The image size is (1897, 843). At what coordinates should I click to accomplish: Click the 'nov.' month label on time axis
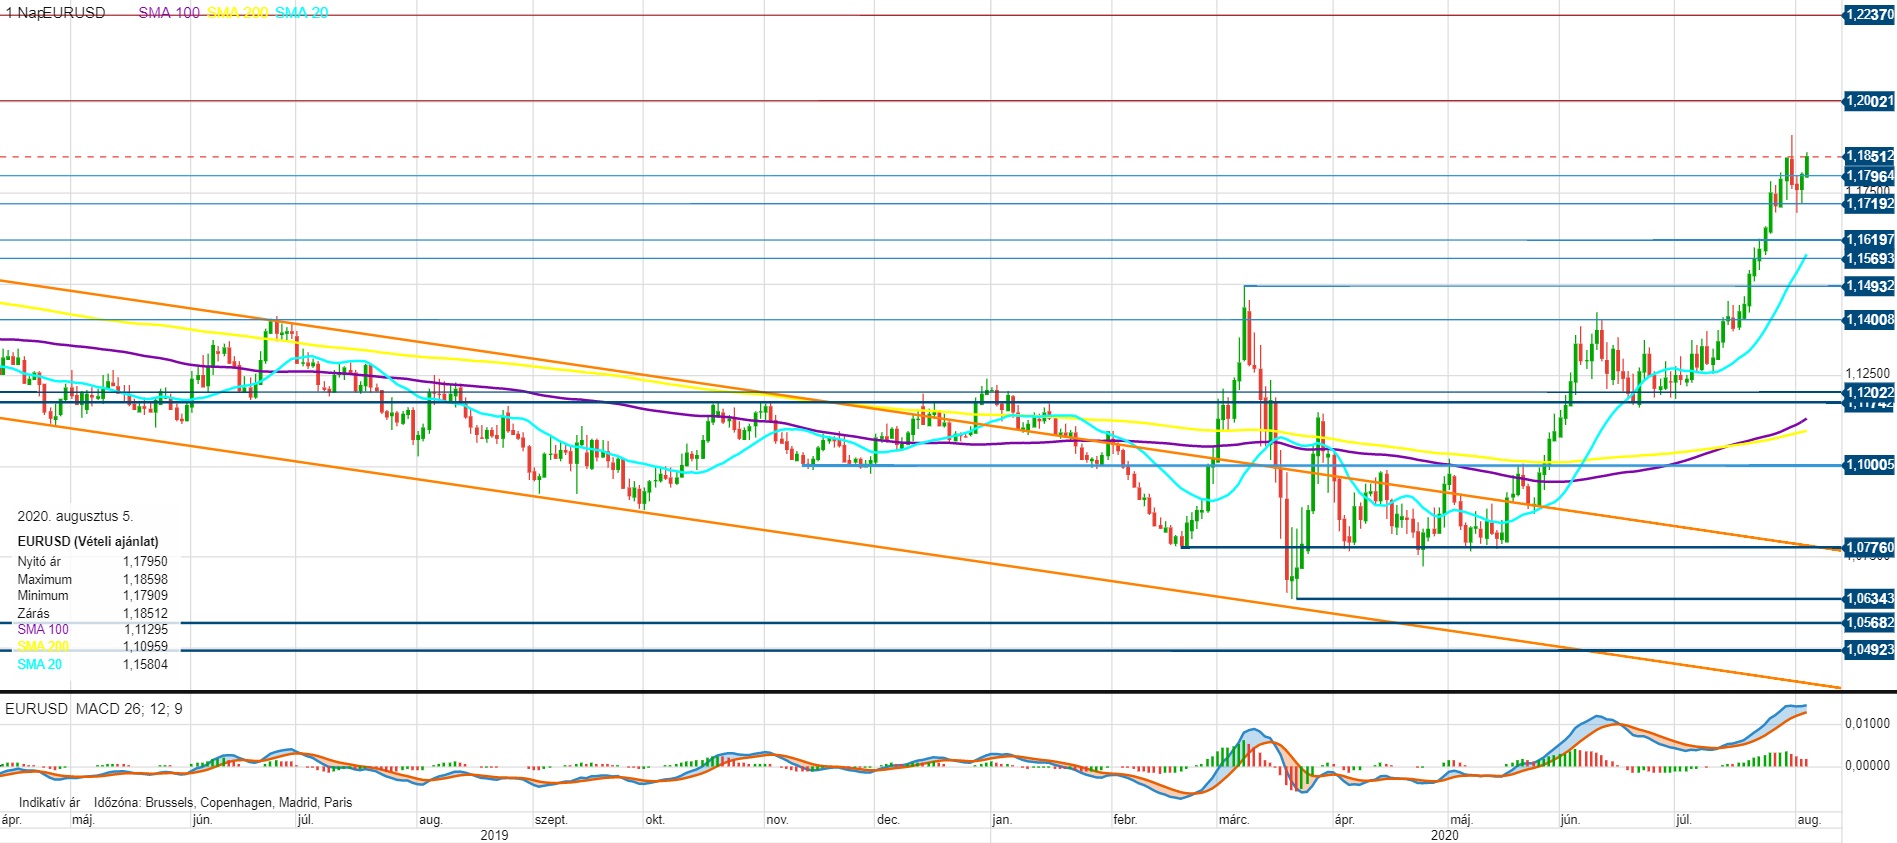click(777, 820)
